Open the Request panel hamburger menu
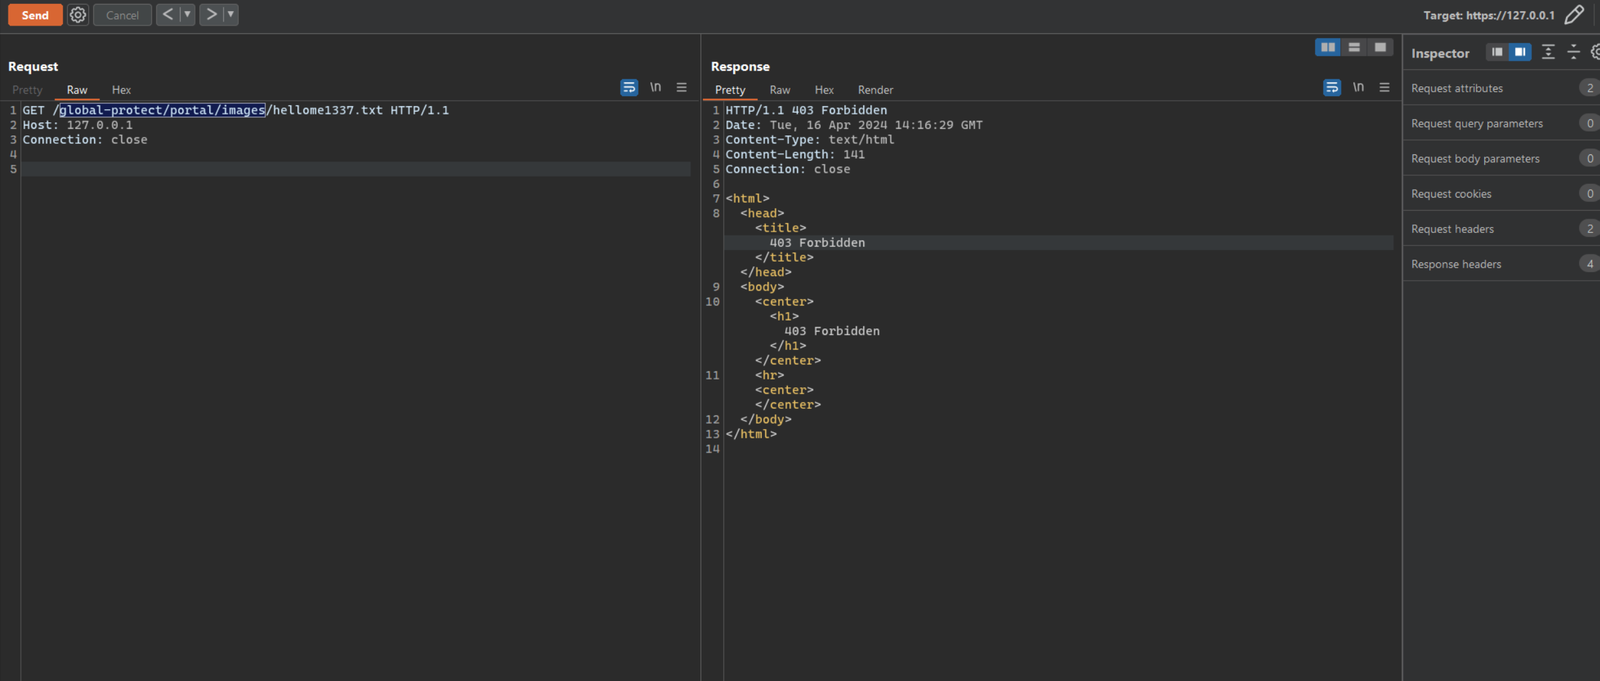The width and height of the screenshot is (1600, 681). [682, 88]
